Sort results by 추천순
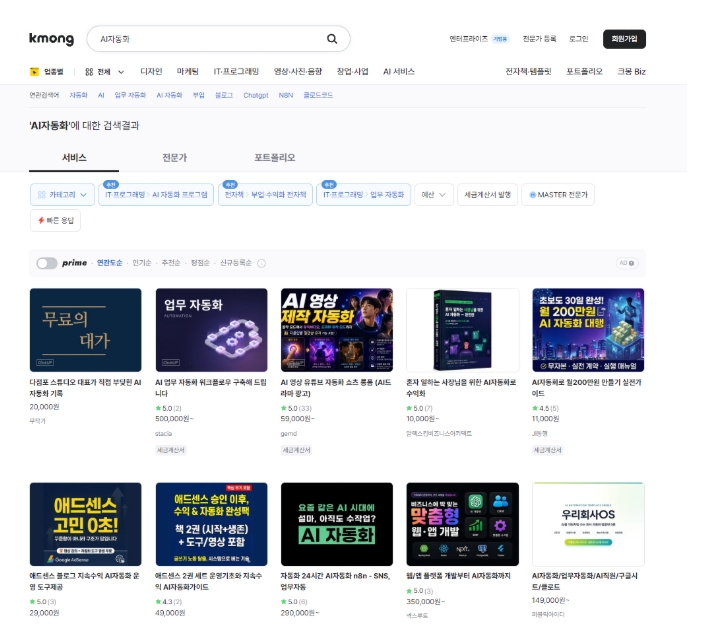Viewport: 705px width, 635px height. coord(171,263)
